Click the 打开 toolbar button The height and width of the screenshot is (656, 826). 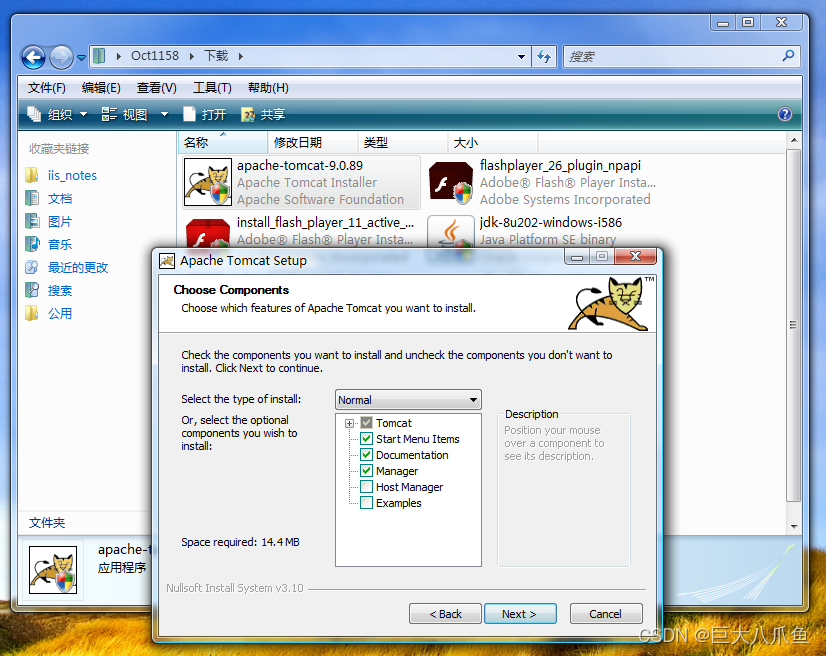tap(205, 114)
